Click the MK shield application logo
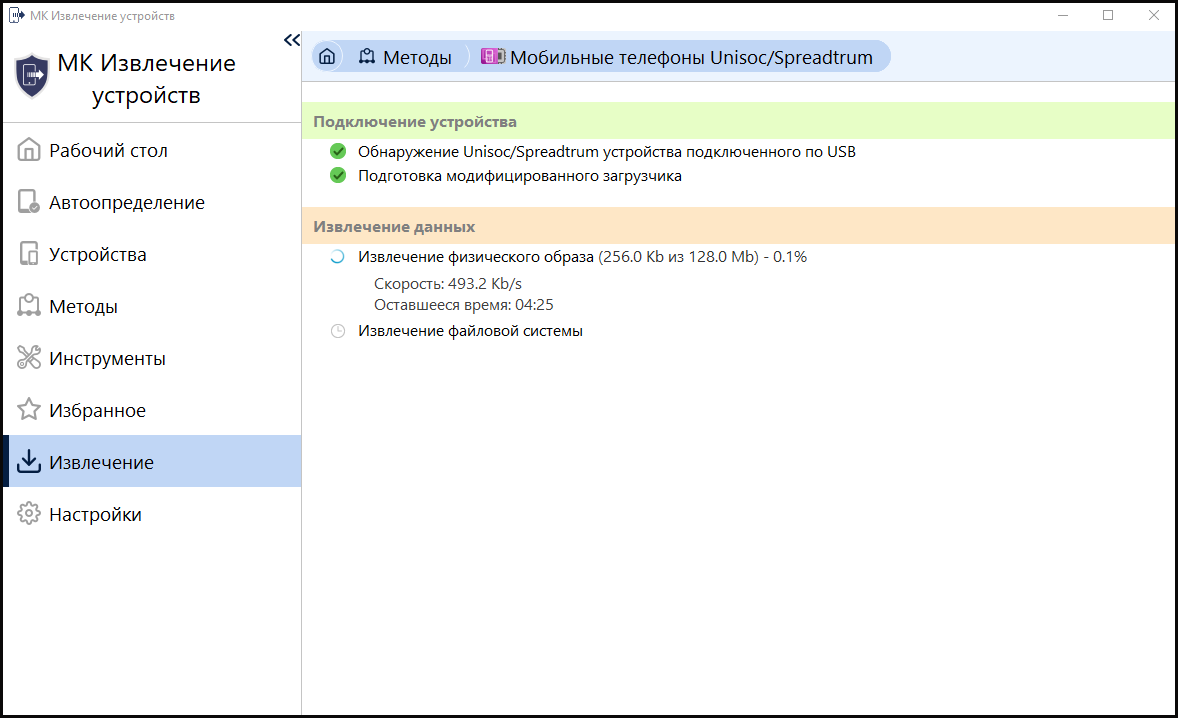The height and width of the screenshot is (718, 1178). coord(32,76)
